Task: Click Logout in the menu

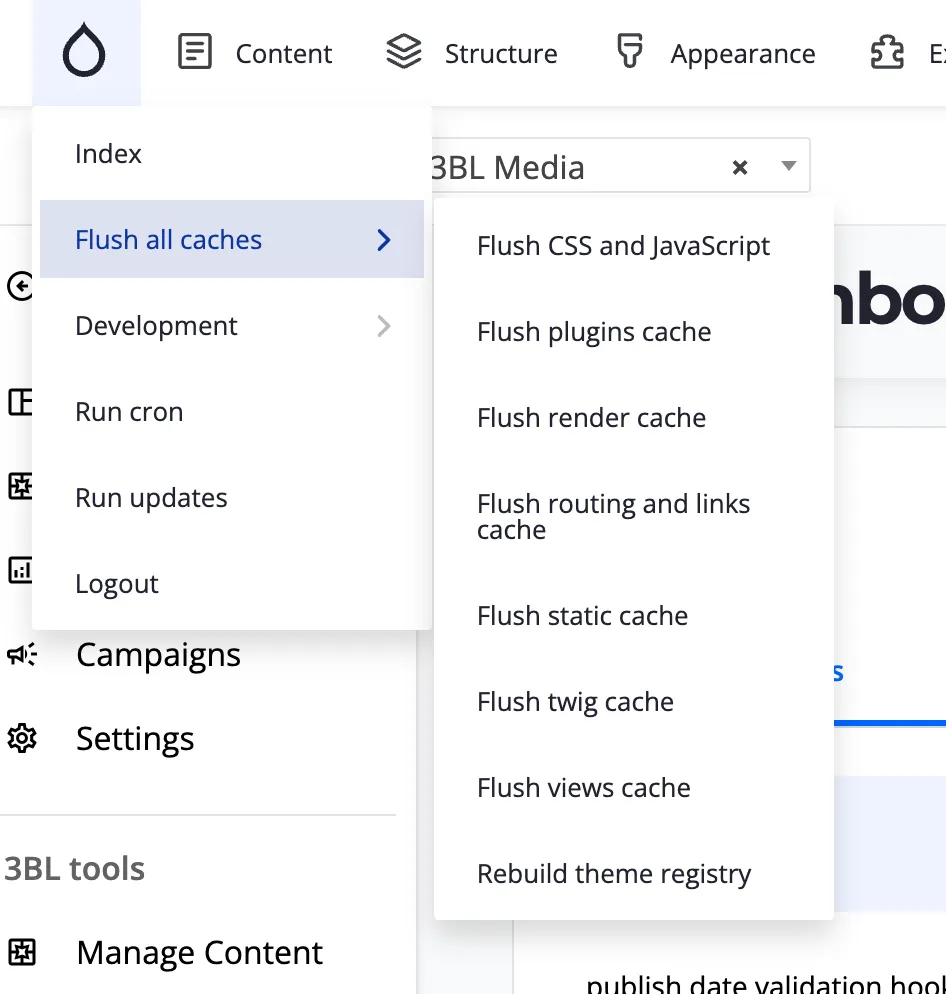Action: [232, 584]
